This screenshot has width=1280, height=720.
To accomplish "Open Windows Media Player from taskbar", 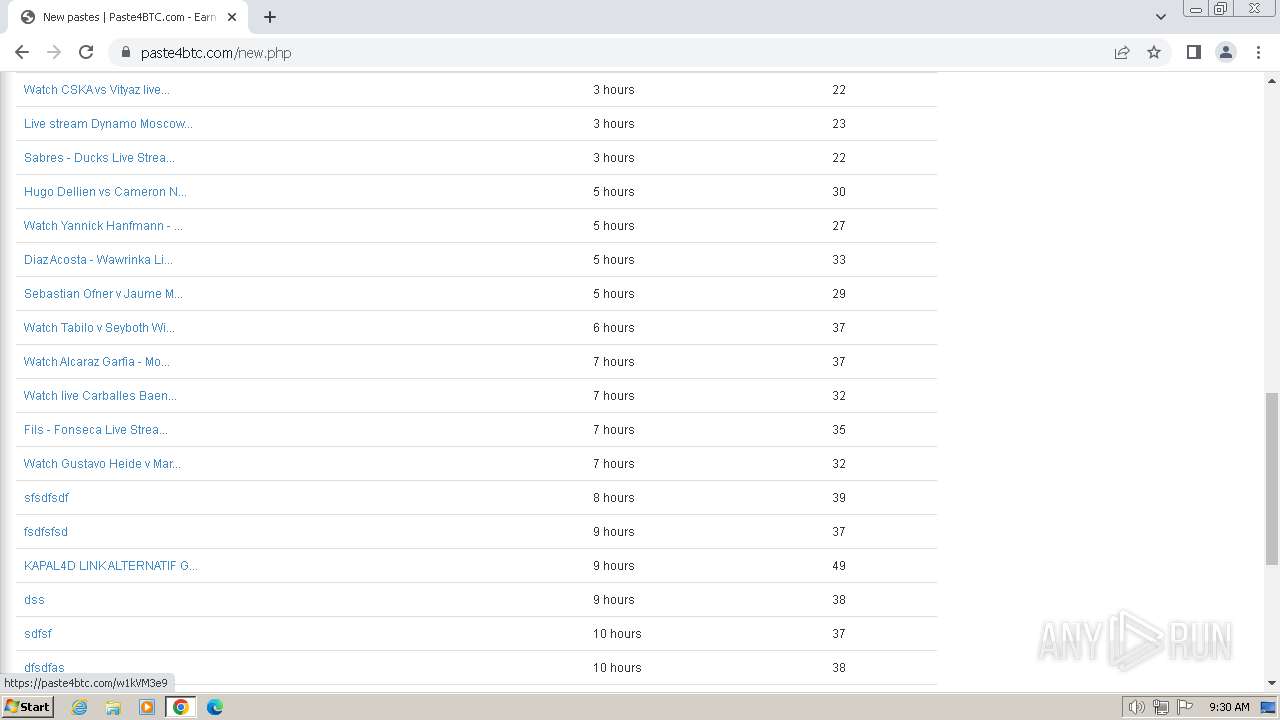I will (x=147, y=707).
